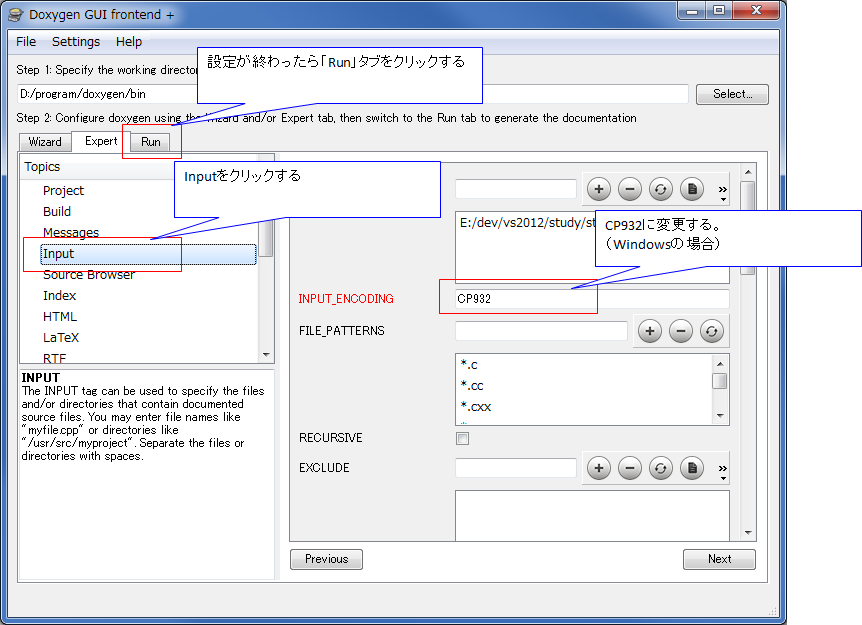Click the INPUT_ENCODING field showing CP932

pos(592,298)
